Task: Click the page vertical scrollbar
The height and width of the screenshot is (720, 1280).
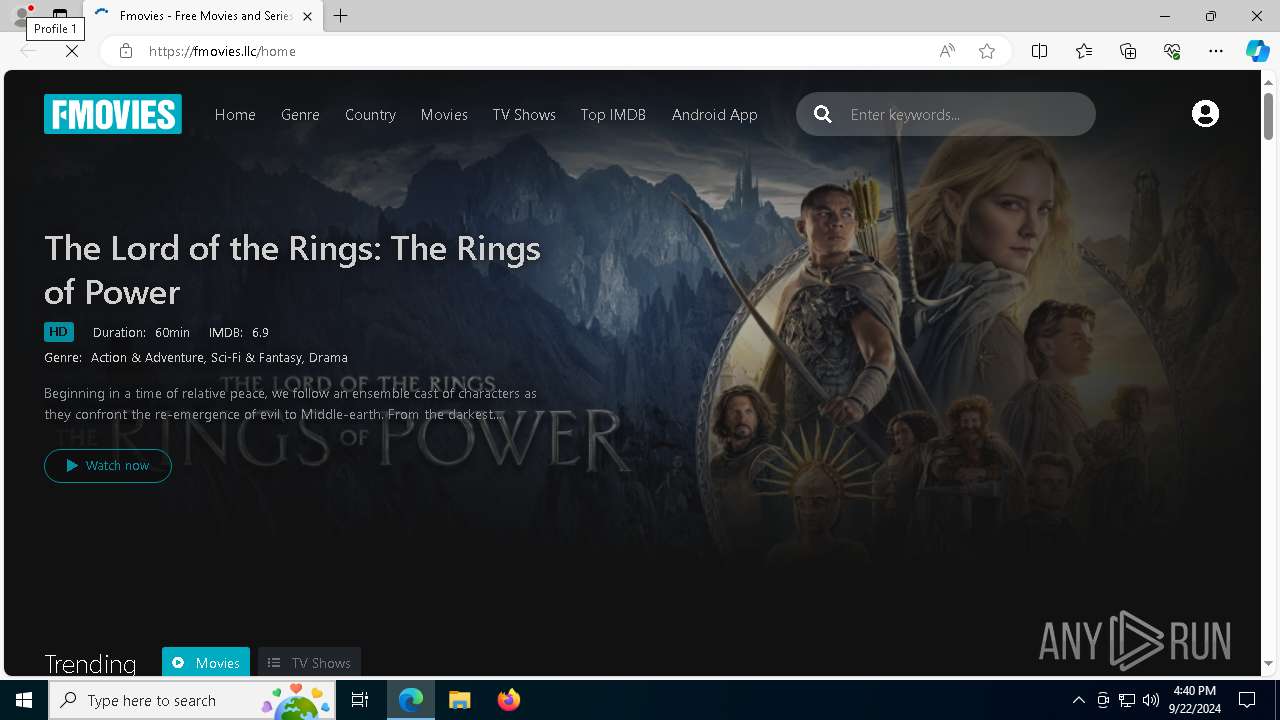Action: [1268, 116]
